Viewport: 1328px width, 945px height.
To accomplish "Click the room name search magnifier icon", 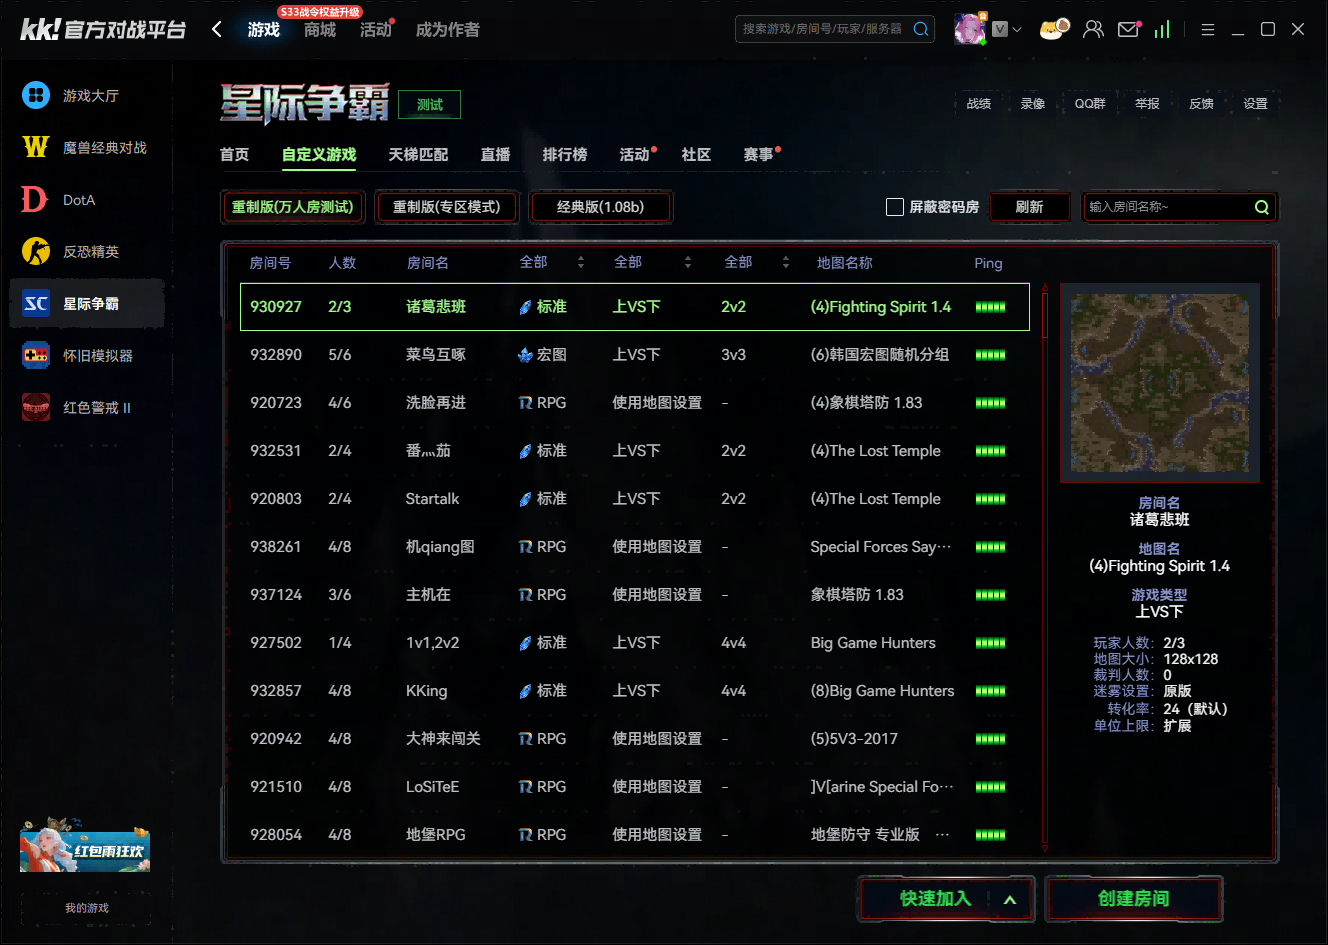I will pos(1262,207).
